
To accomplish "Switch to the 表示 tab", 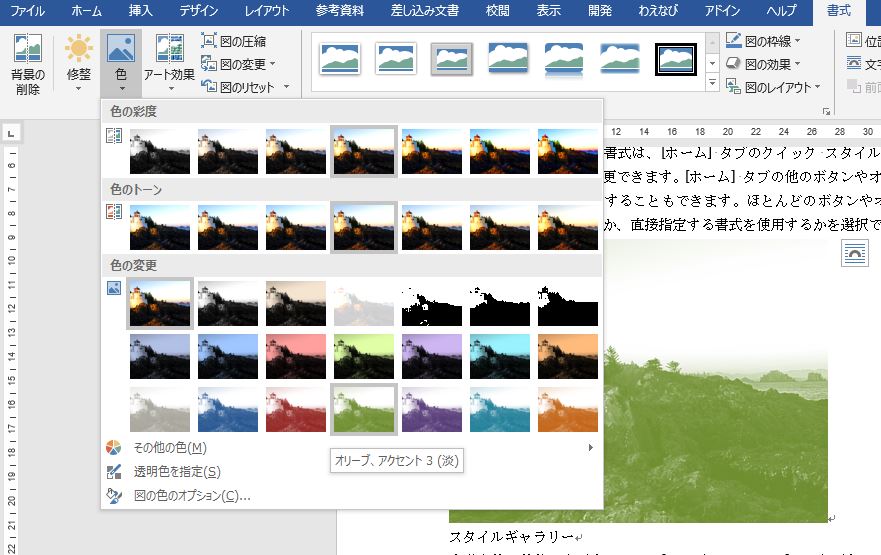I will [548, 10].
